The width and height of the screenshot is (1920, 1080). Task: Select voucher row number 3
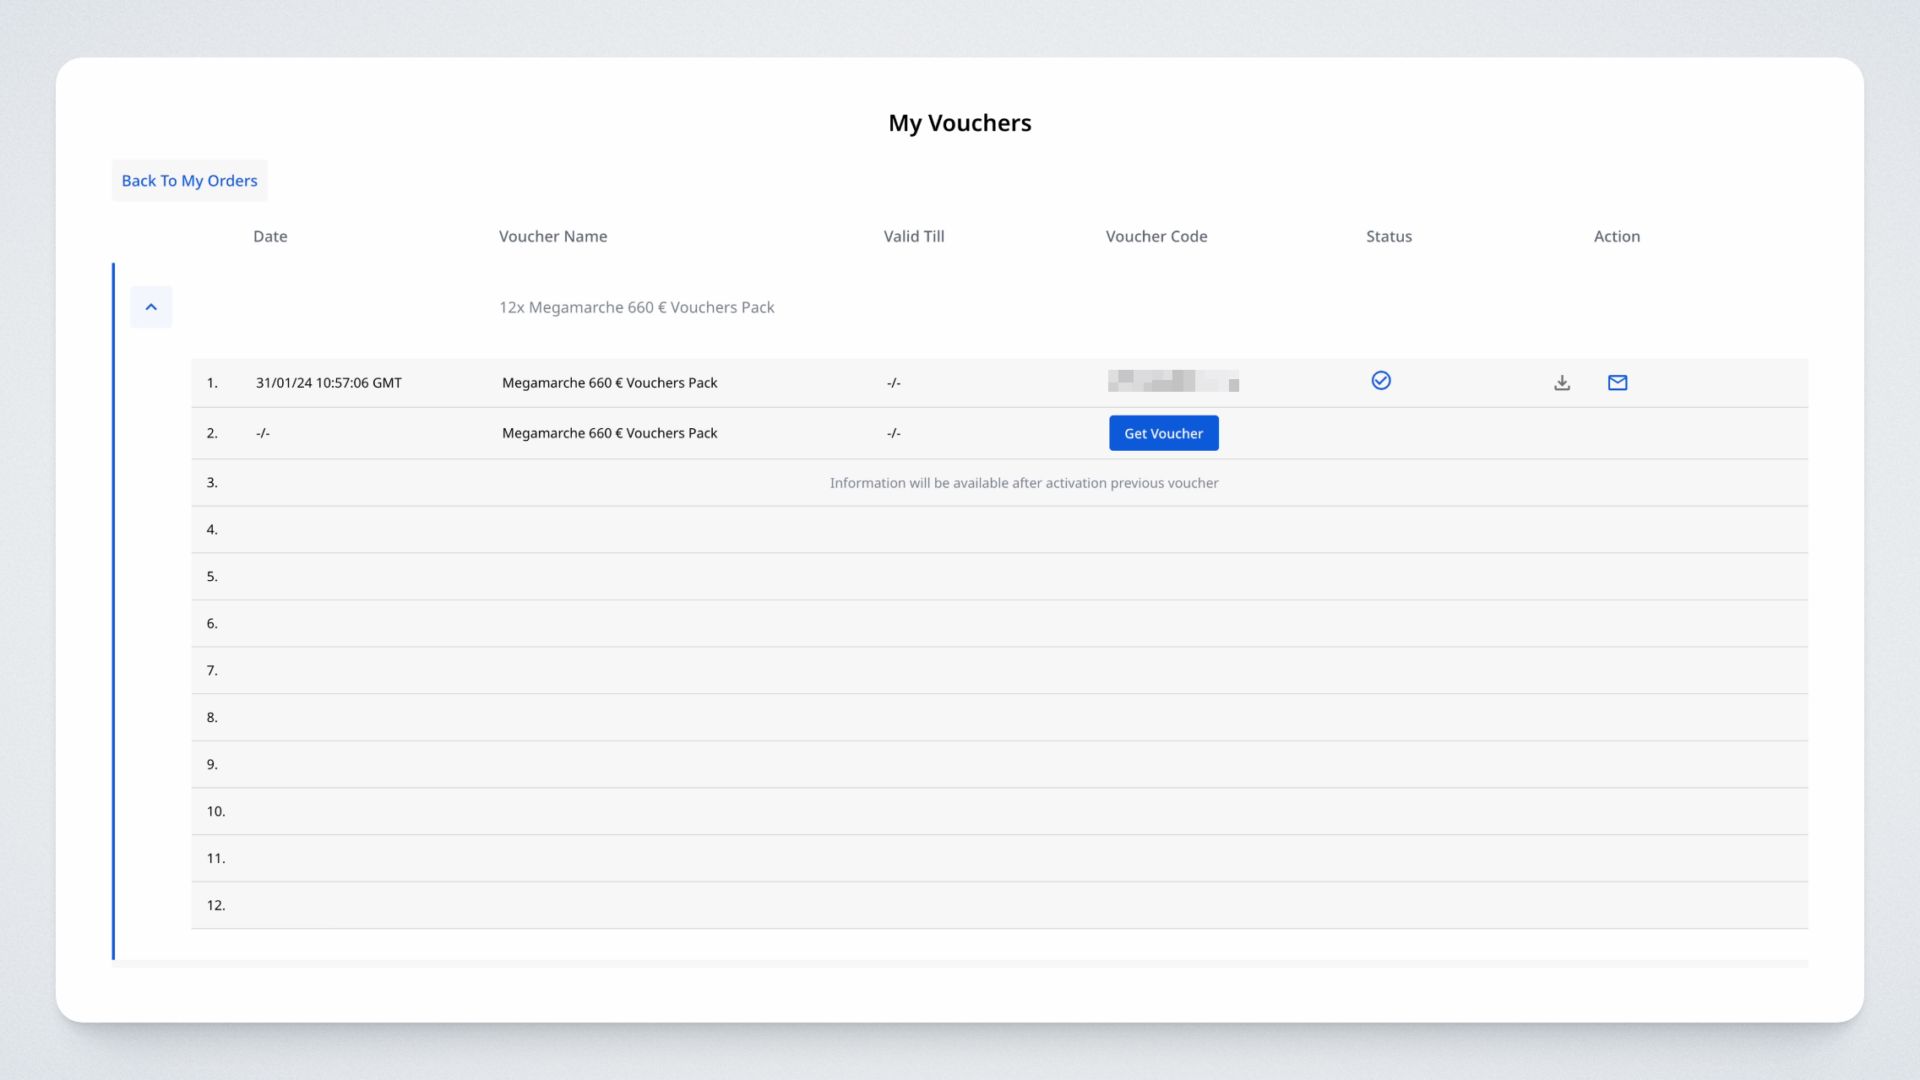coord(212,483)
